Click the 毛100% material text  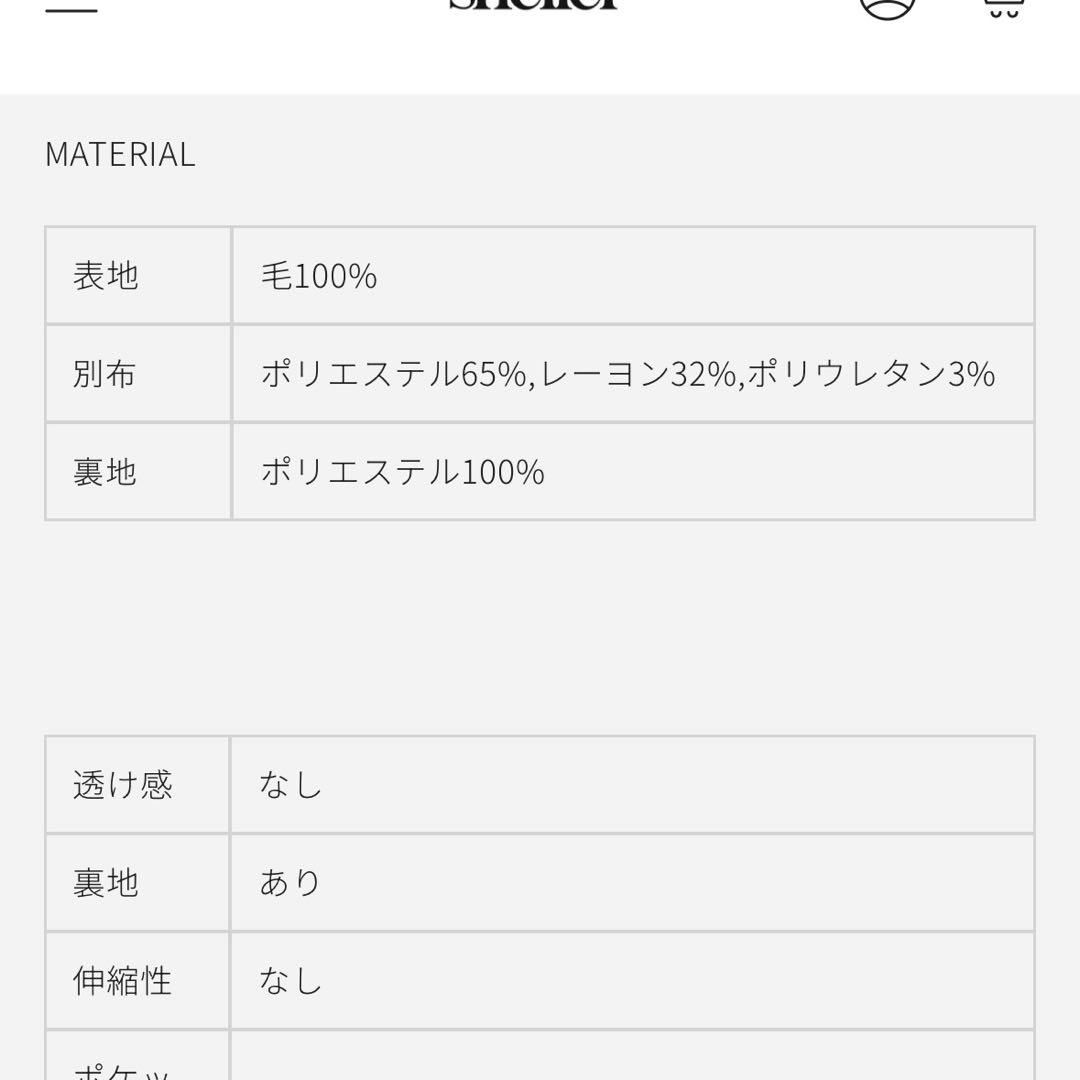(320, 276)
